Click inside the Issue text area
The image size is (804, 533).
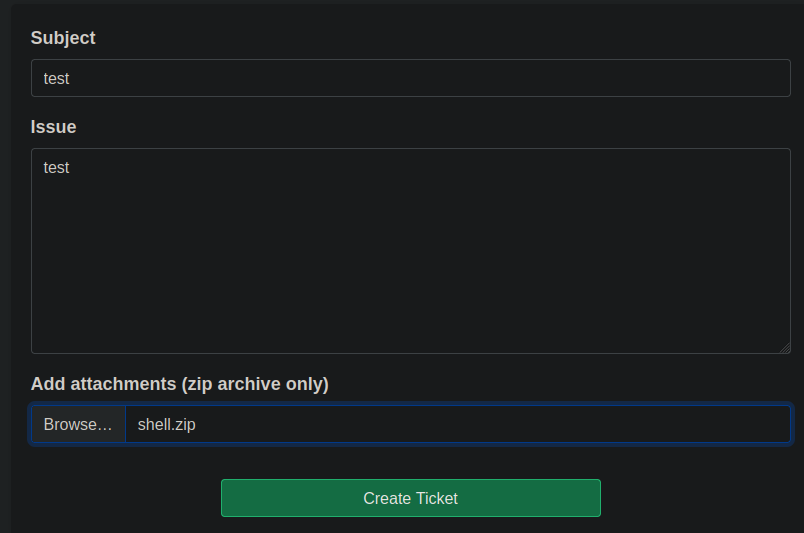[410, 250]
